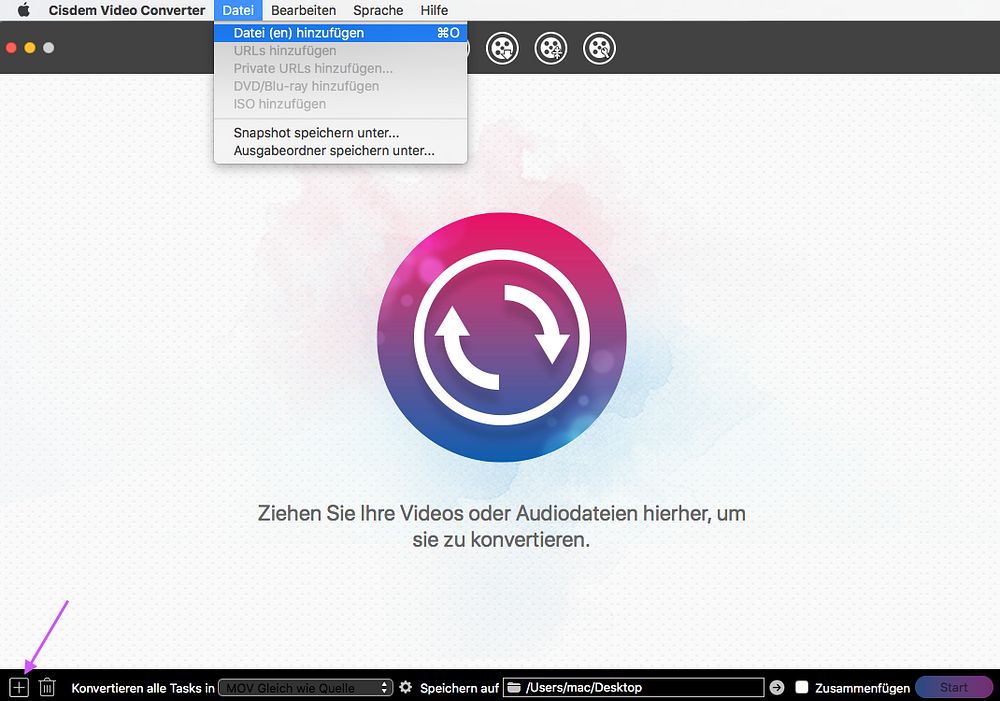This screenshot has height=701, width=1000.
Task: Click the Start button
Action: (953, 687)
